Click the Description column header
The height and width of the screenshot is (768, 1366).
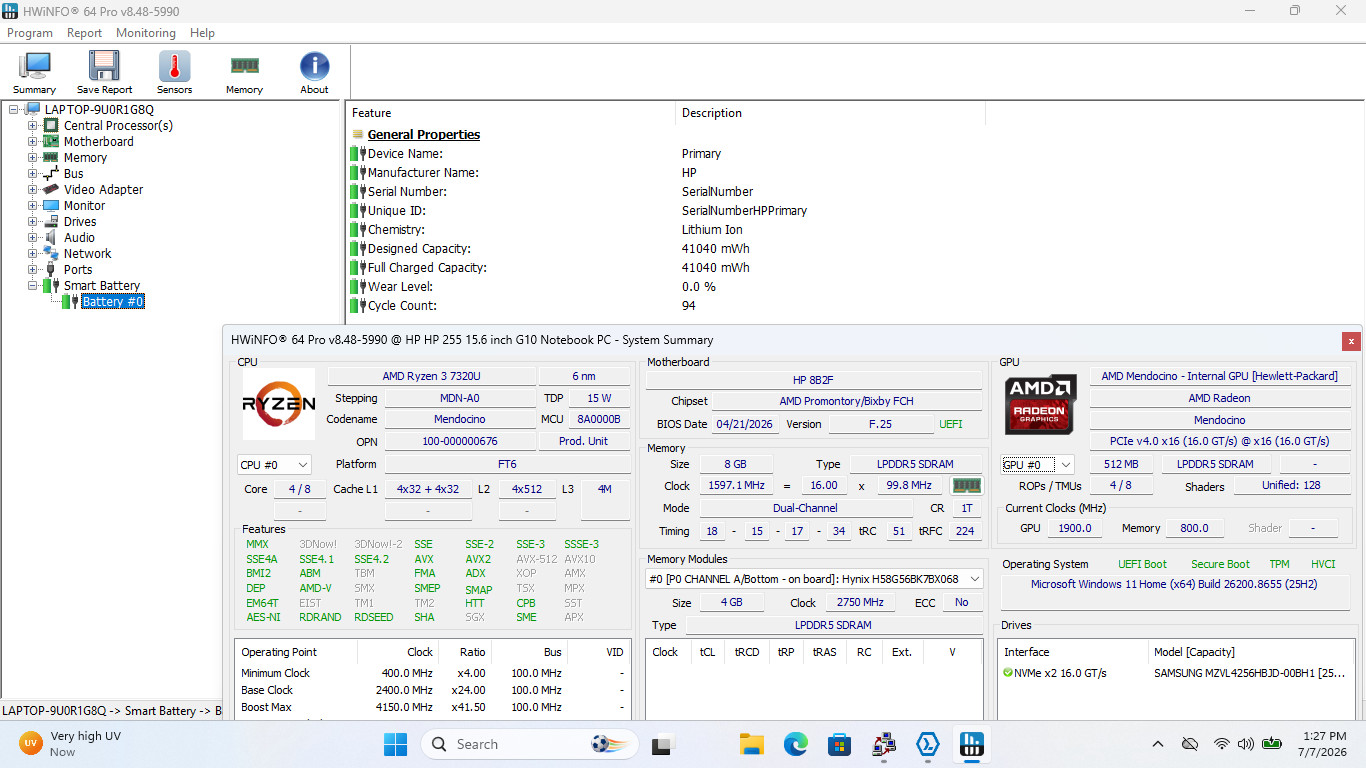(x=830, y=113)
